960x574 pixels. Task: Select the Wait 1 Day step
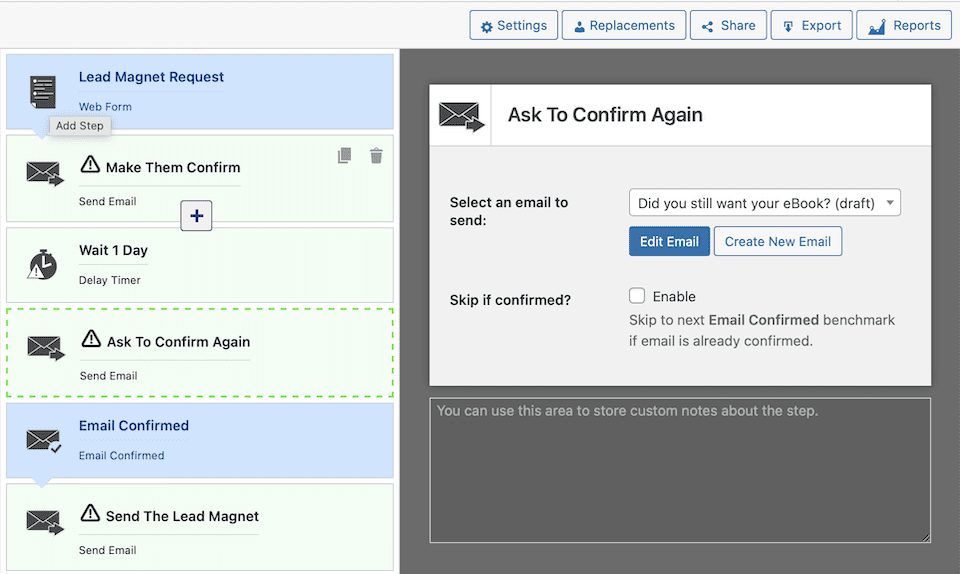tap(200, 265)
